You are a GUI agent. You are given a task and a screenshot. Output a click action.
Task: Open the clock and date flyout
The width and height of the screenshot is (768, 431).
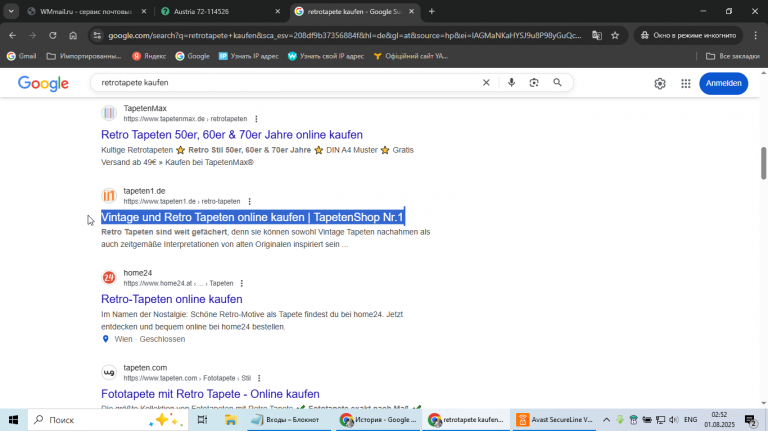point(720,420)
